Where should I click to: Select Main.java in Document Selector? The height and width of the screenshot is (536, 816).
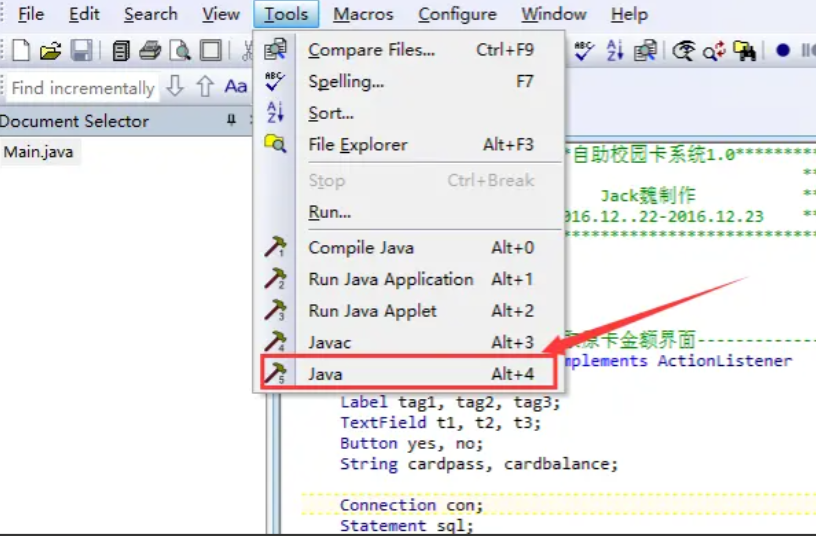pos(39,152)
